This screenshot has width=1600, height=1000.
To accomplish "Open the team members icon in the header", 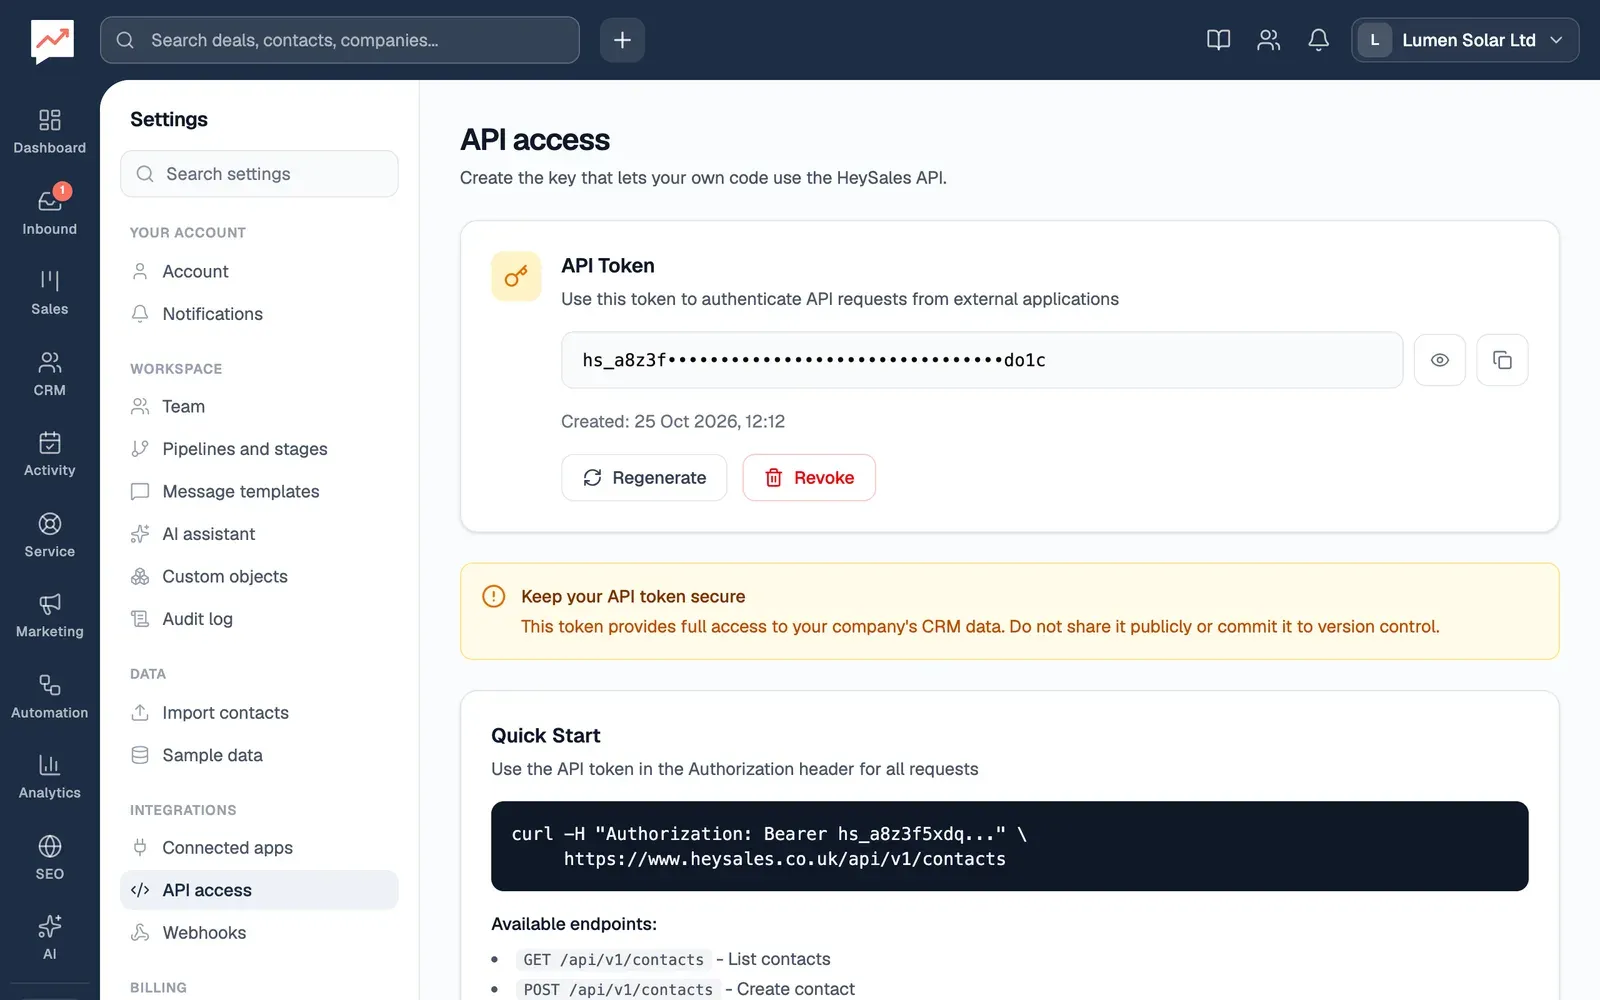I will point(1268,40).
